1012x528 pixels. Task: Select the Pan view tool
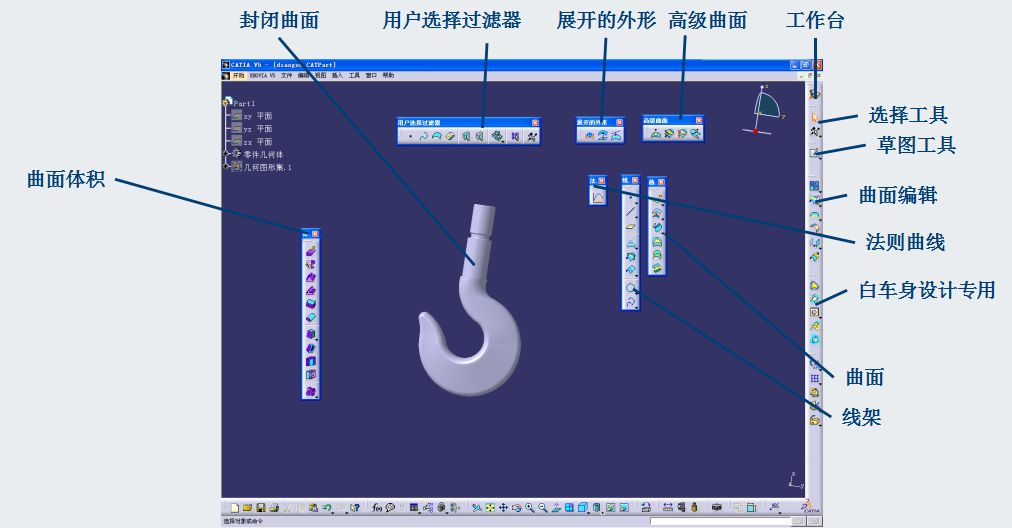(503, 508)
